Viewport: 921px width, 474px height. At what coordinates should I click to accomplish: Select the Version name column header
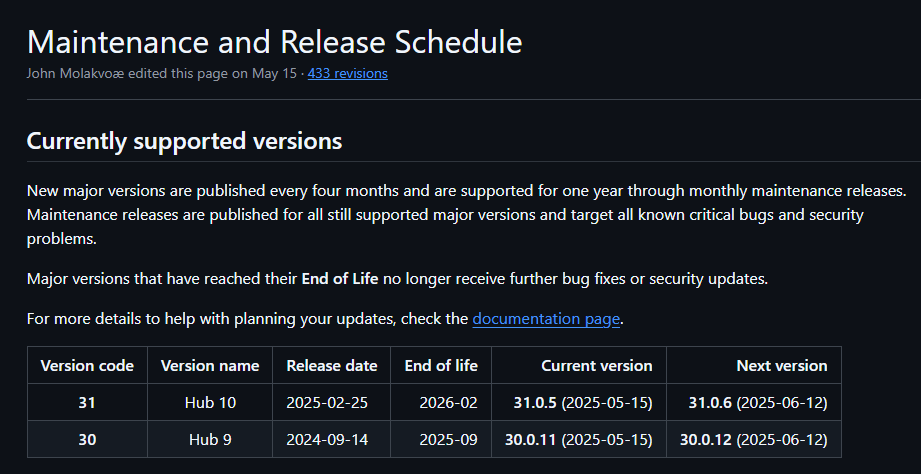210,365
